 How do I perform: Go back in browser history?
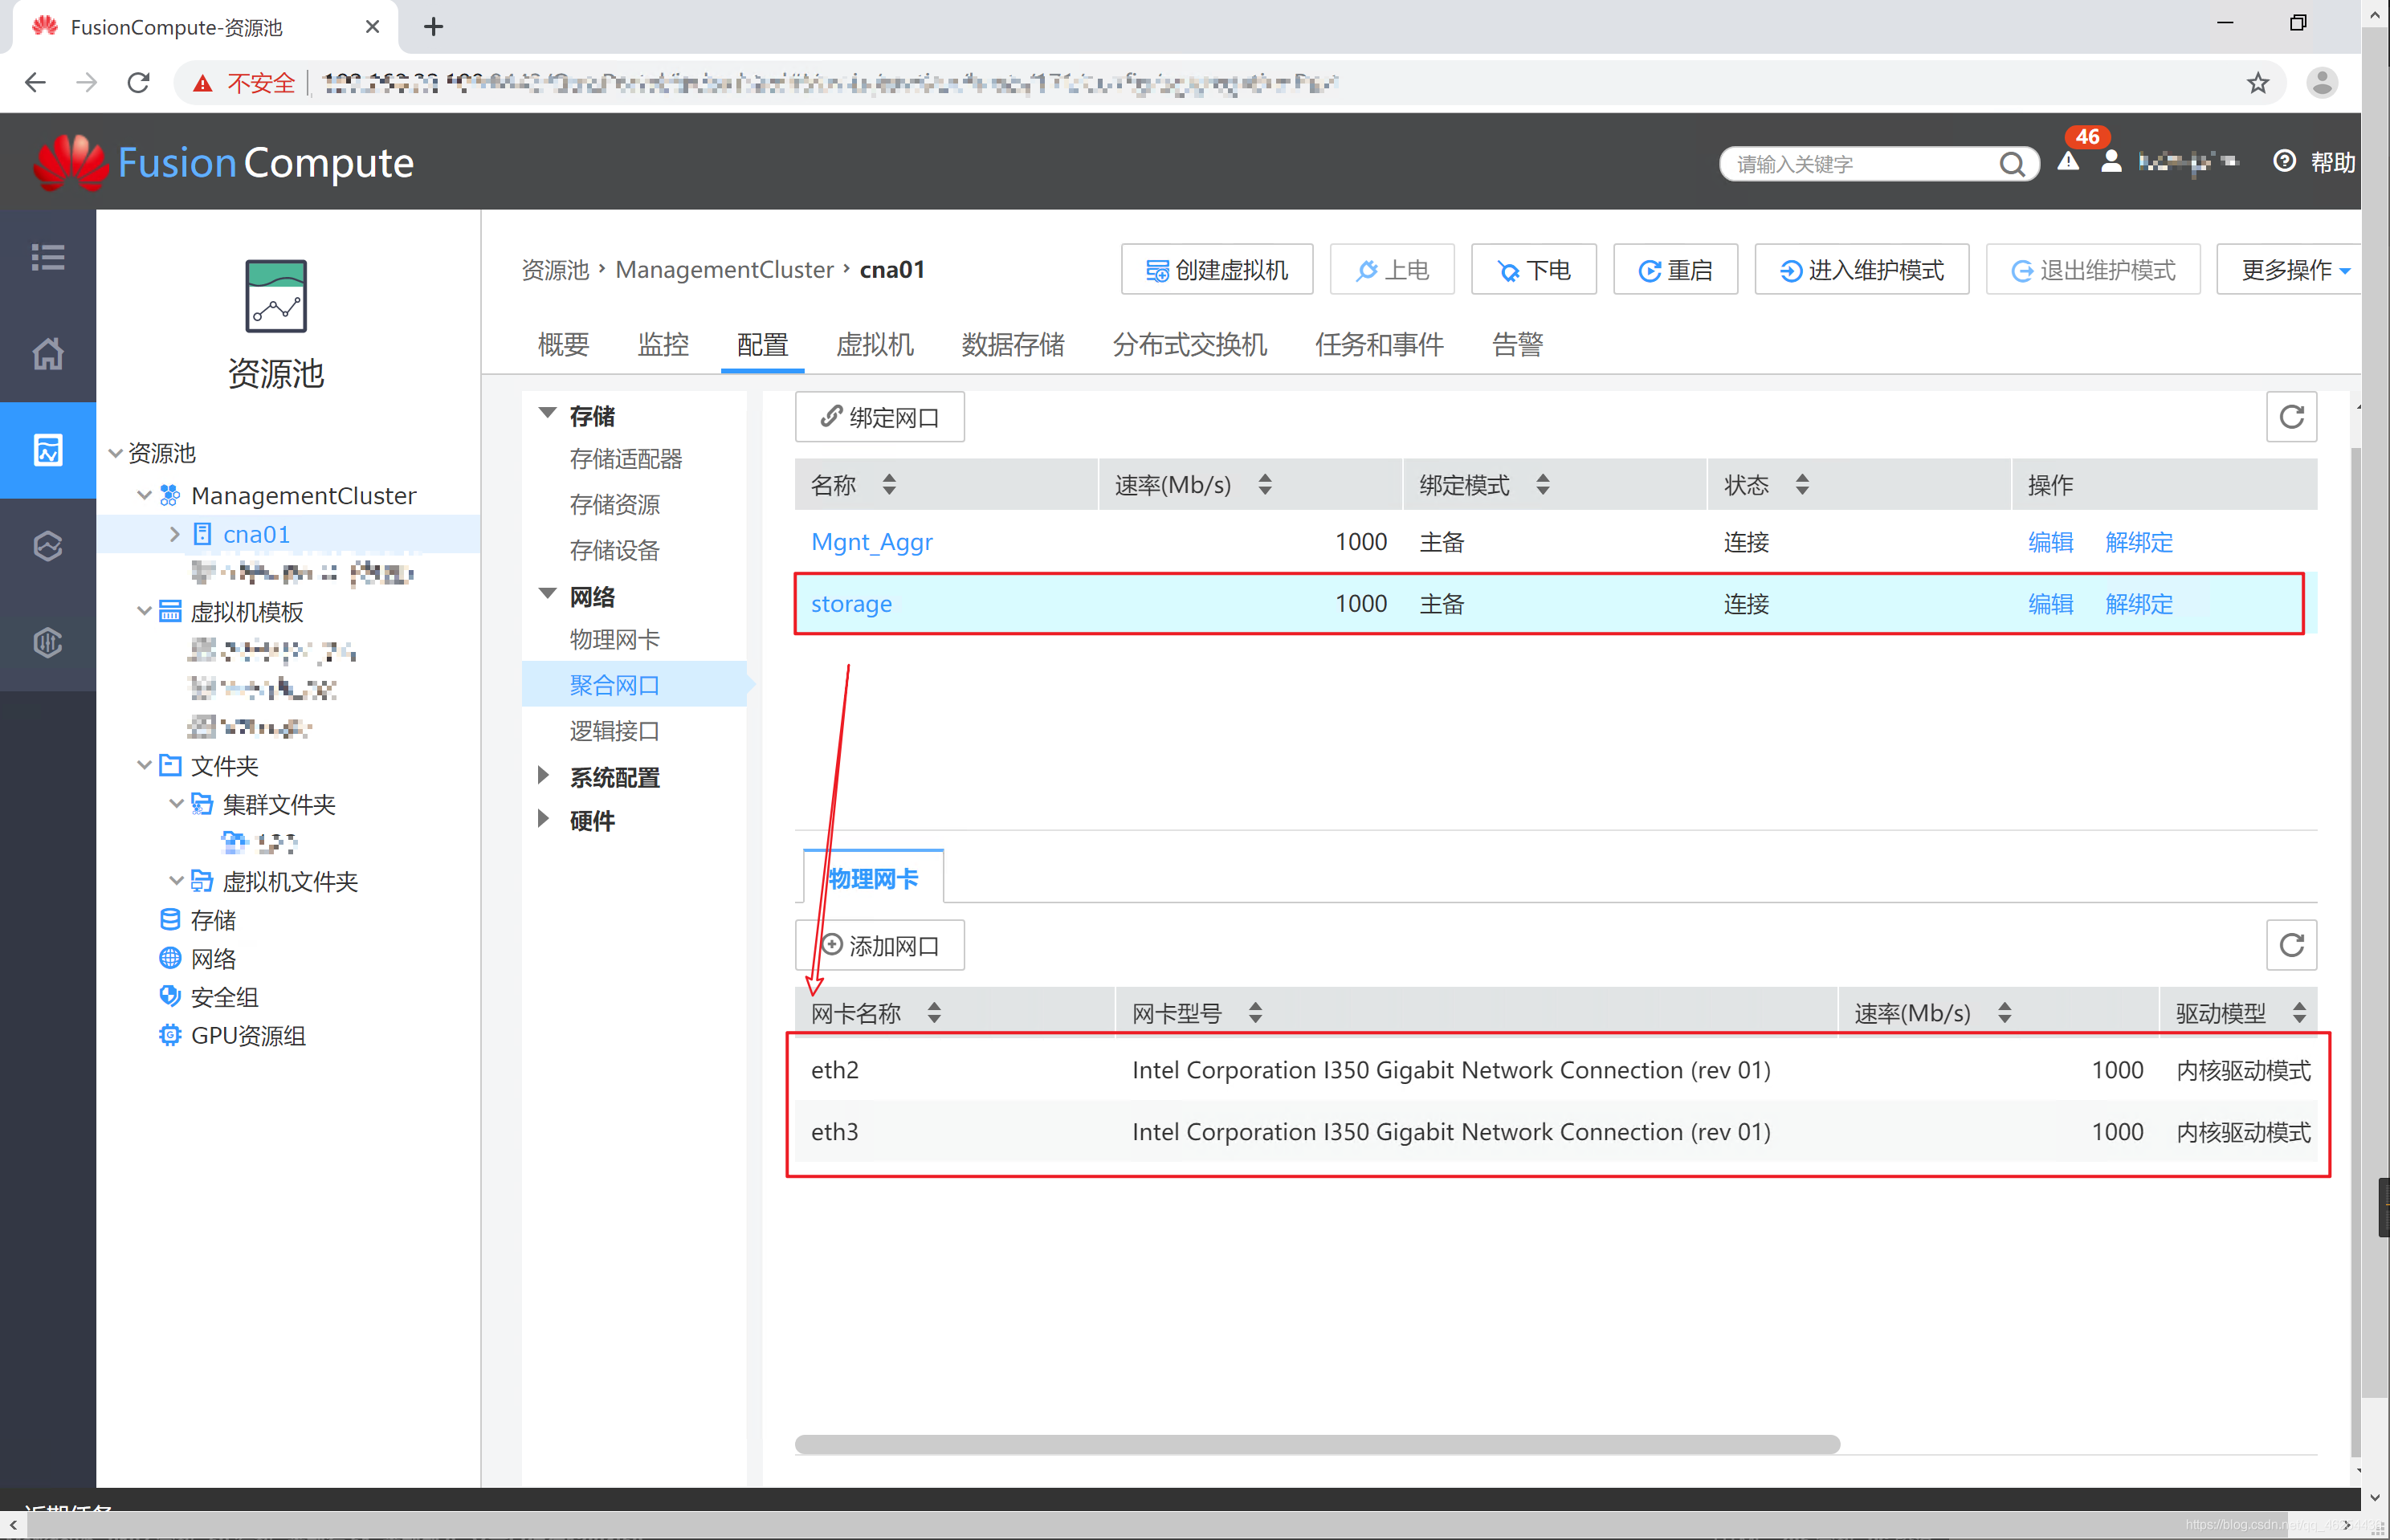[35, 83]
